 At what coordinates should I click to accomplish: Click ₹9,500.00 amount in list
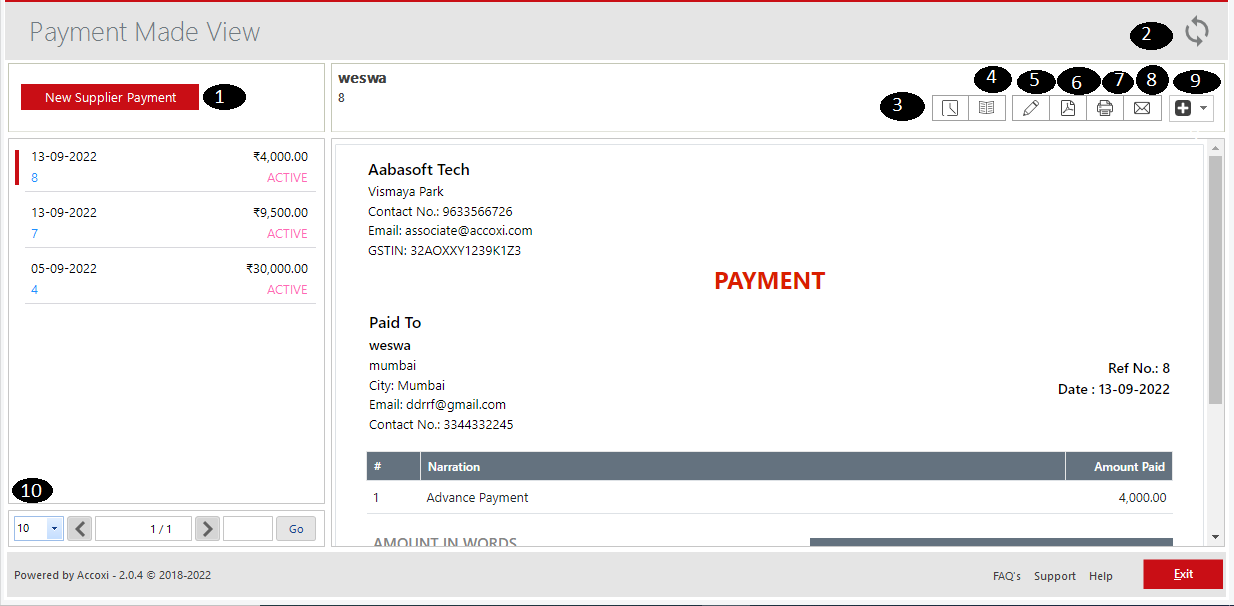tap(280, 213)
